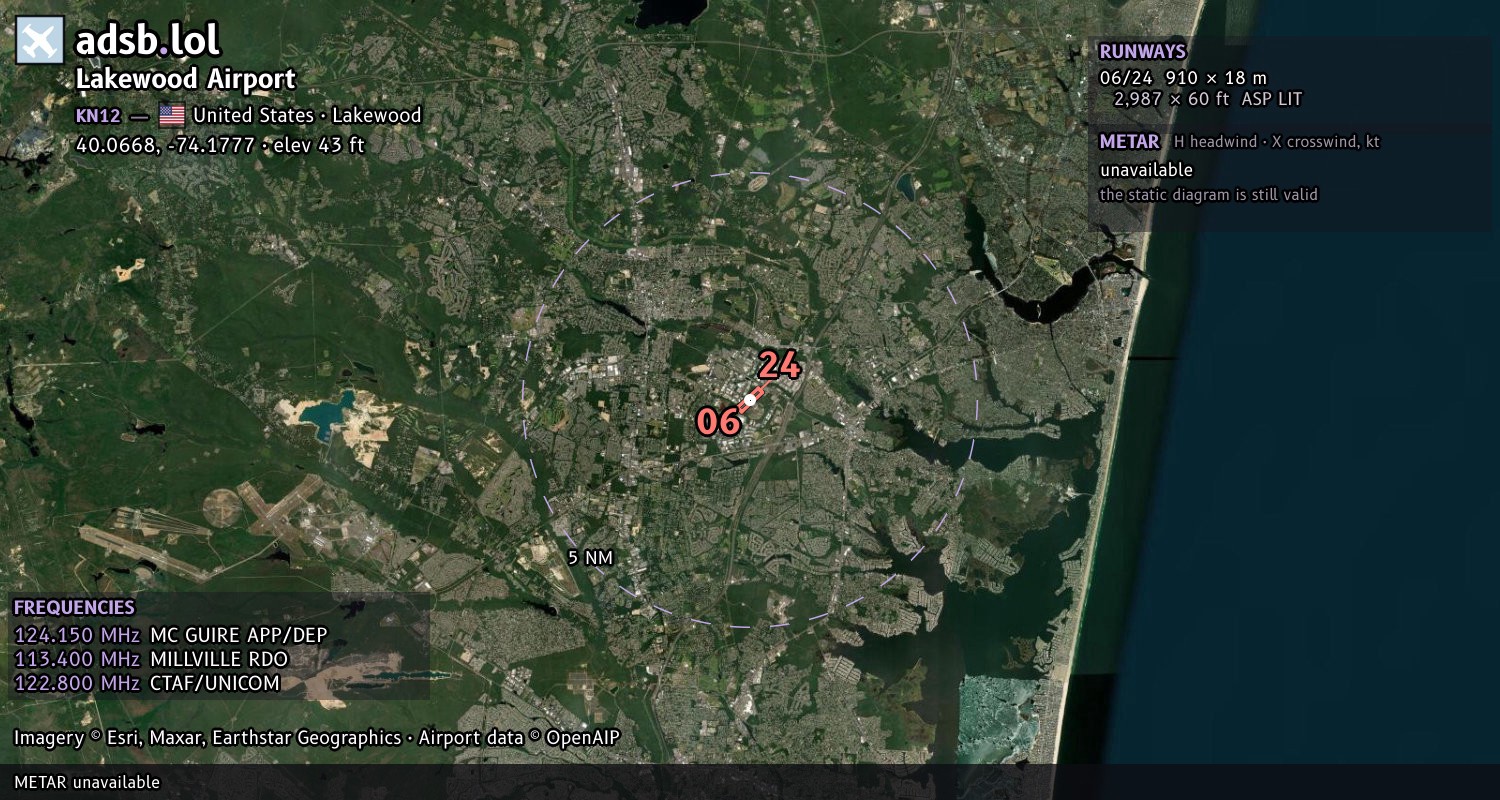Click the adsb.lol airplane logo icon
The image size is (1500, 800).
[x=40, y=40]
